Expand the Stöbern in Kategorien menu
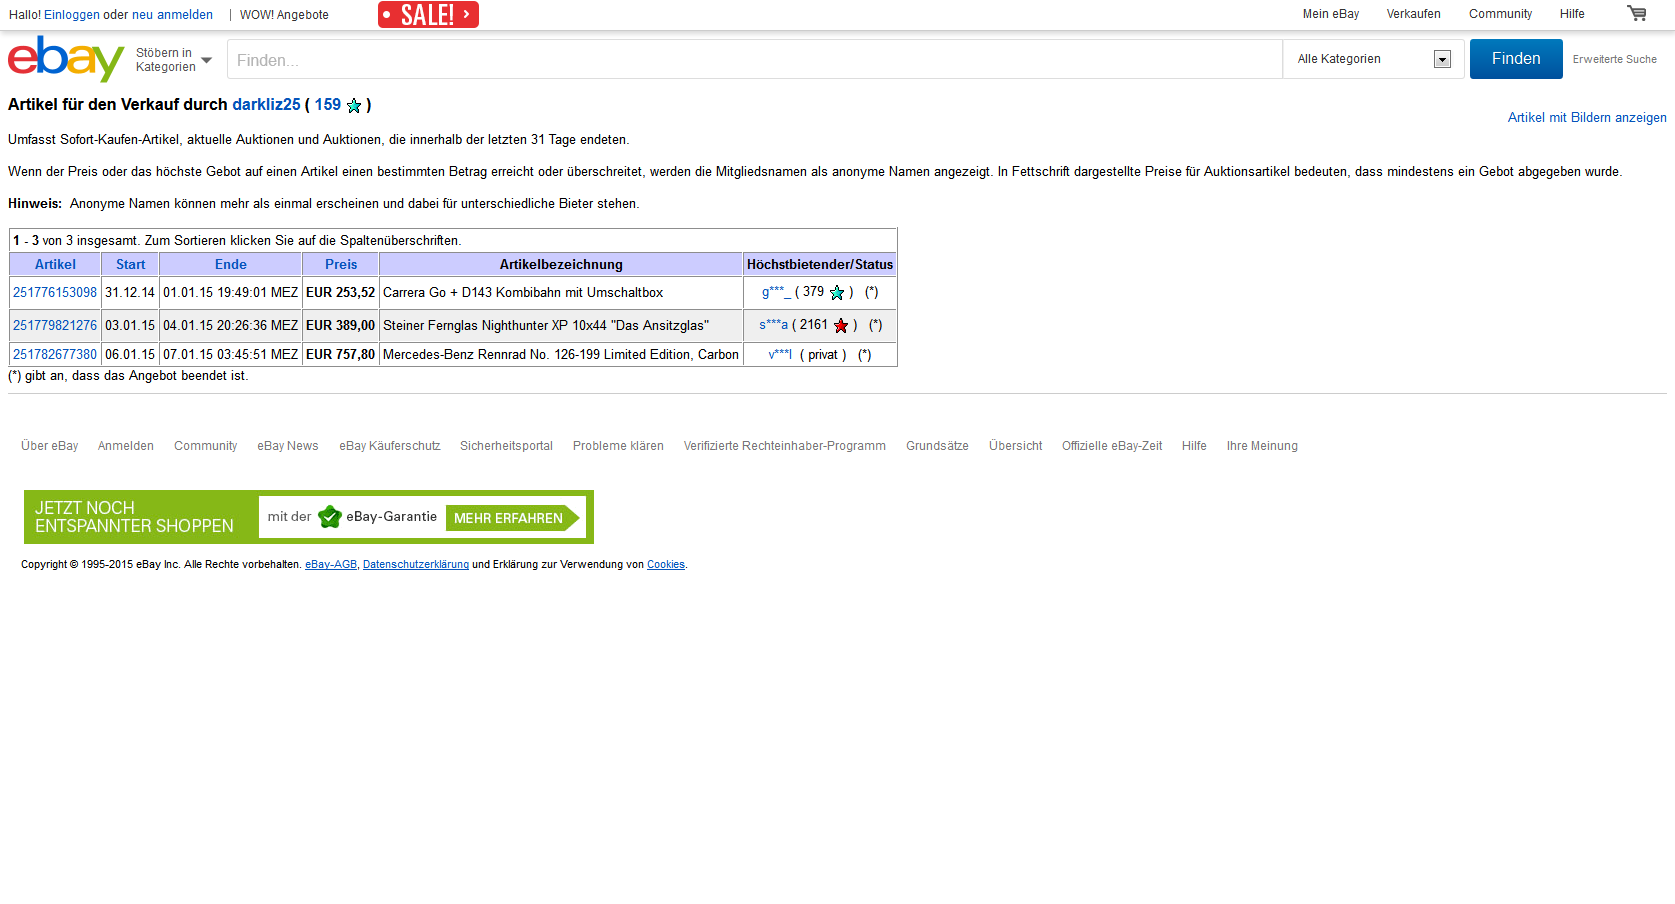Screen dimensions: 1675x904 pyautogui.click(x=174, y=60)
